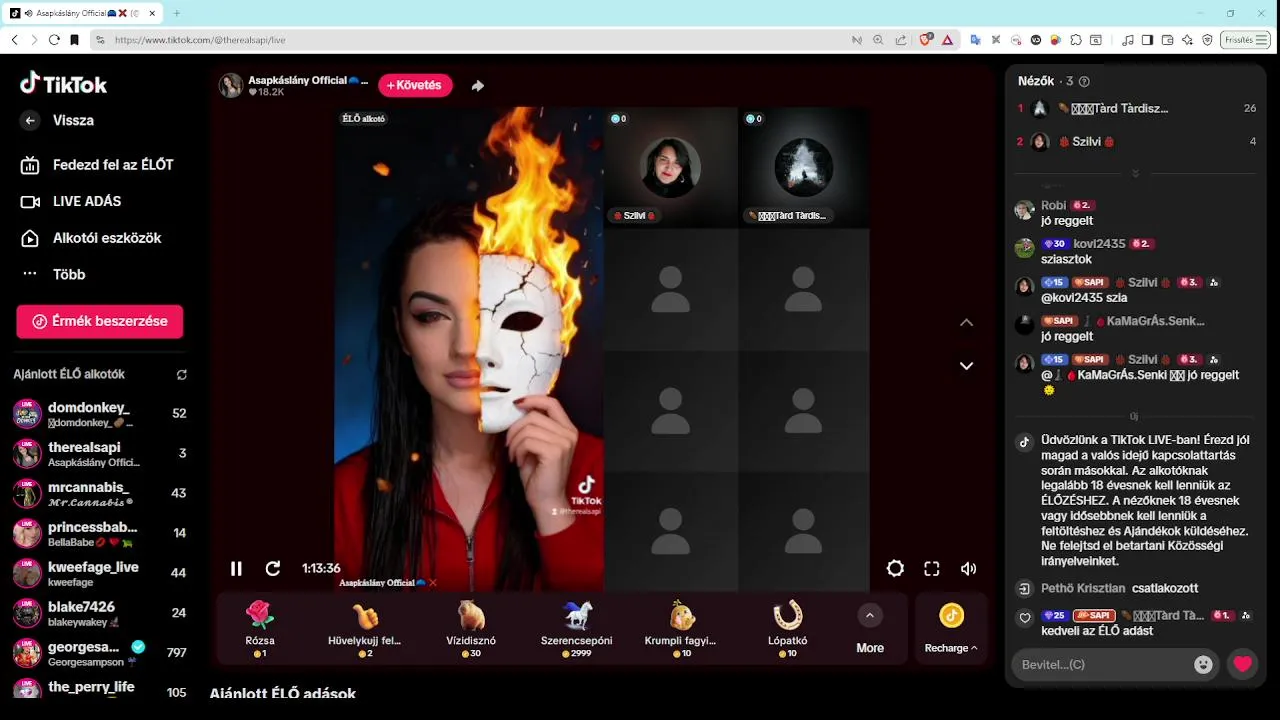Open Brave Shields lion icon

[925, 40]
